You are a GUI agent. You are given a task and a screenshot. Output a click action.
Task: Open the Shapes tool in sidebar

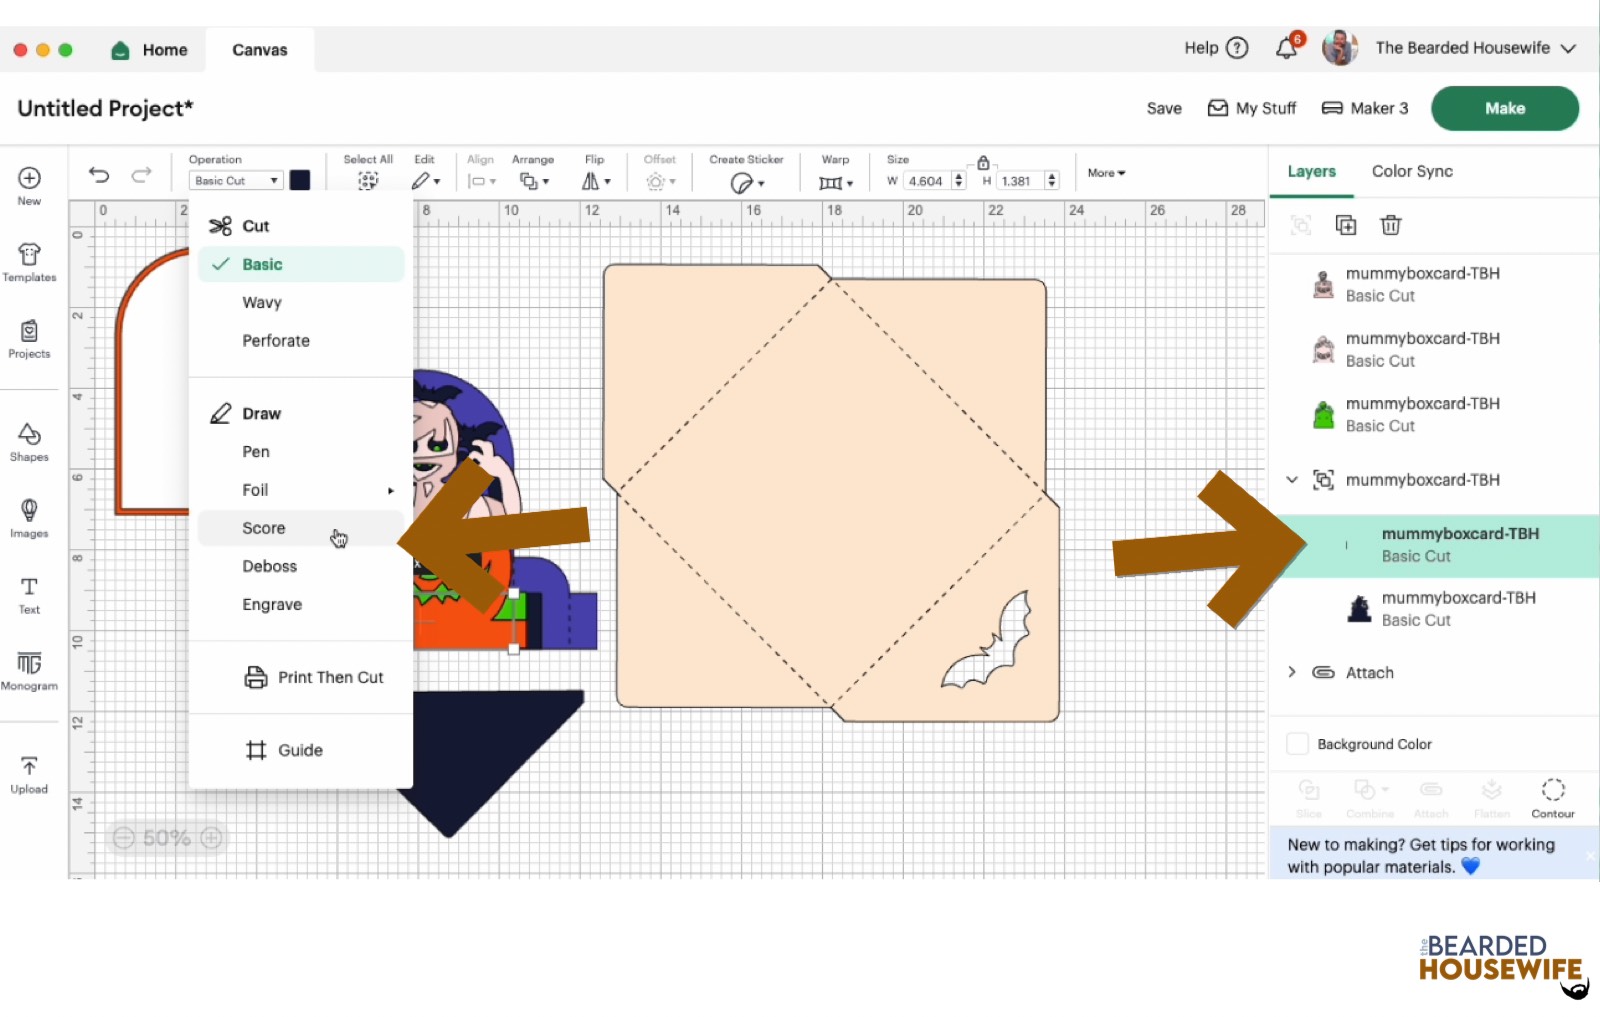(x=29, y=441)
